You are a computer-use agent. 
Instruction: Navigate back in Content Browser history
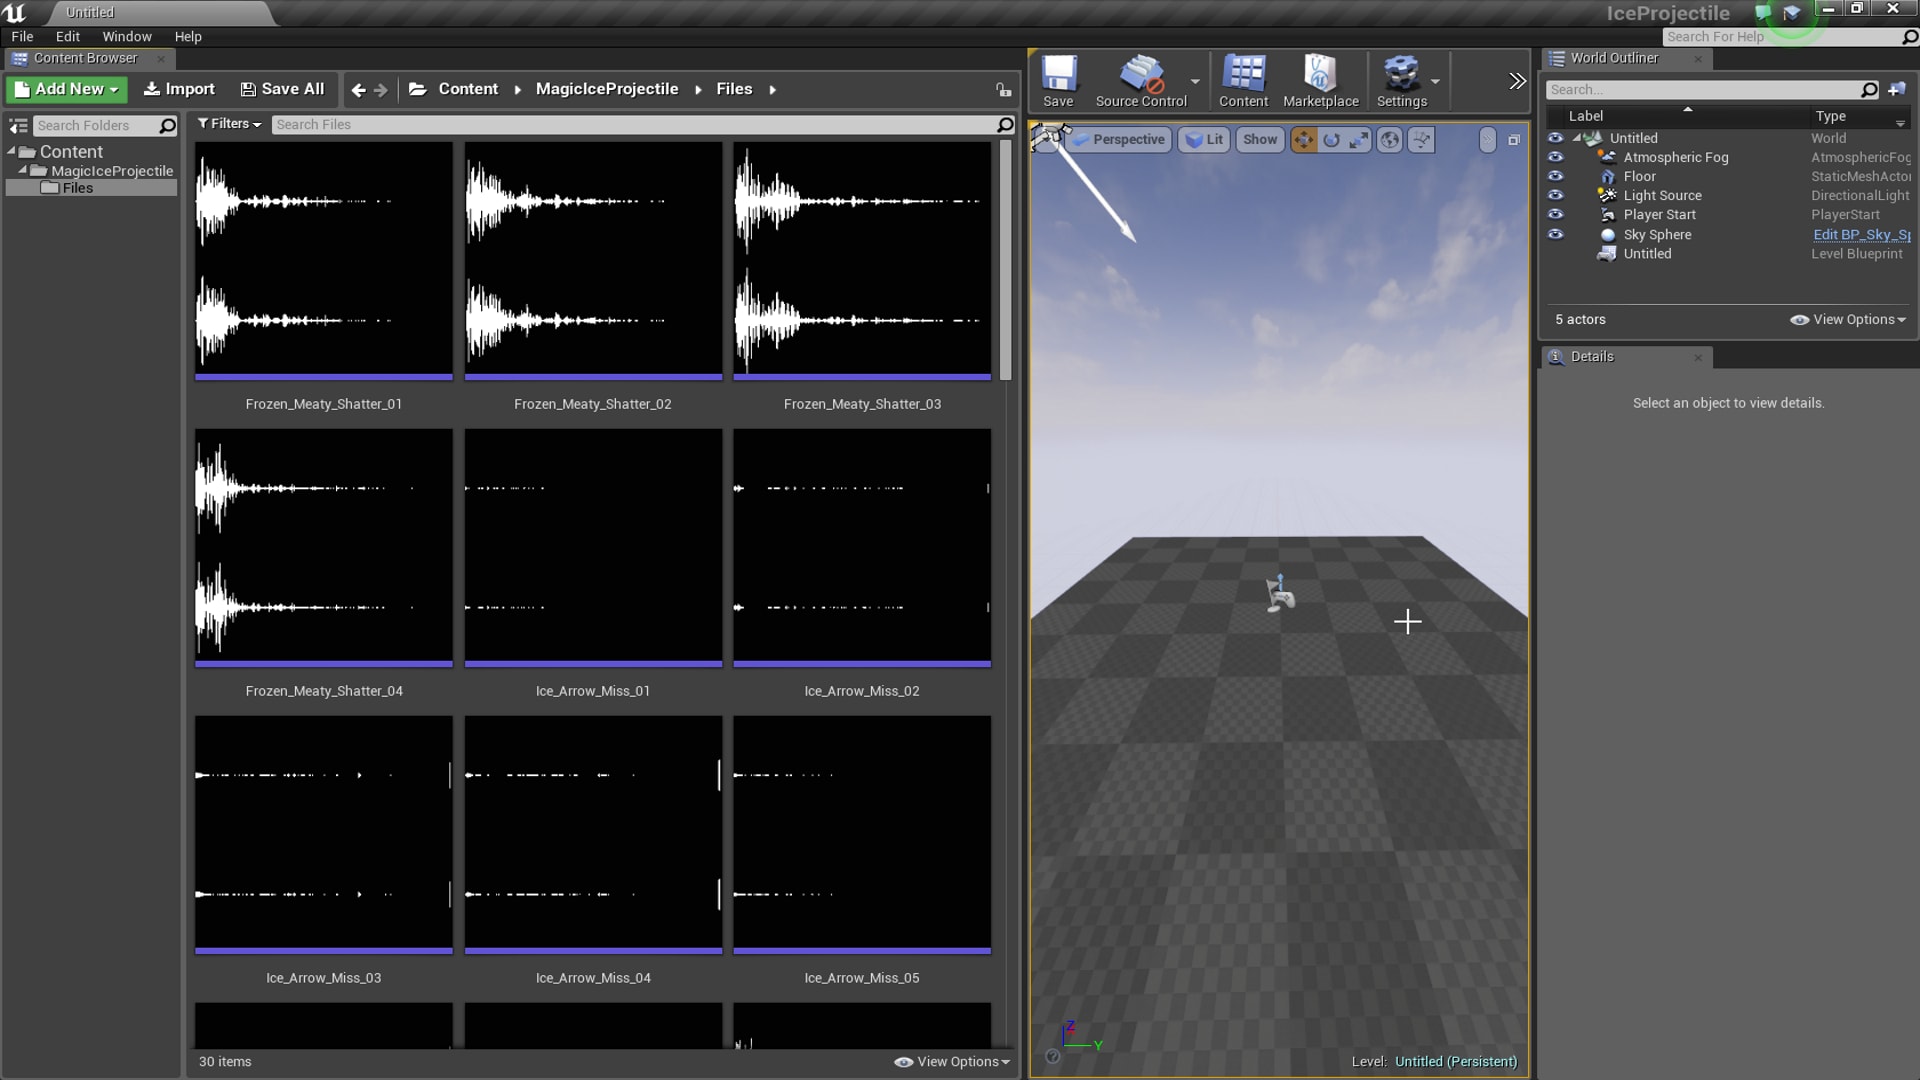click(359, 90)
